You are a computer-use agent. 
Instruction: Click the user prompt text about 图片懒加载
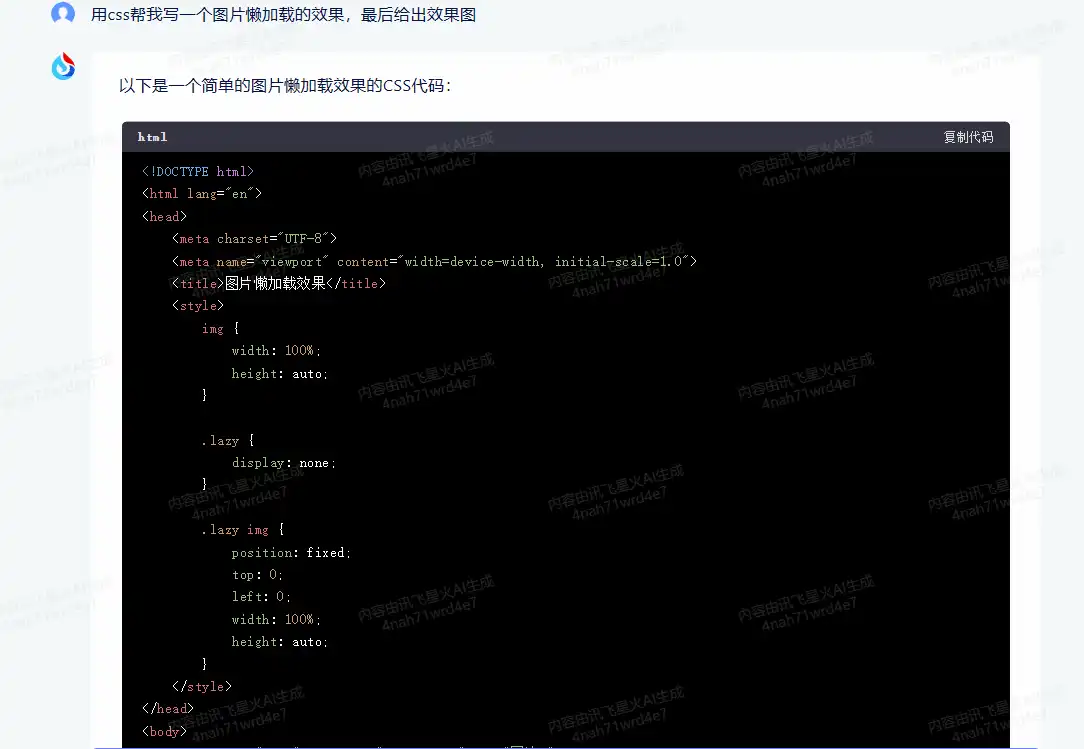(x=283, y=15)
